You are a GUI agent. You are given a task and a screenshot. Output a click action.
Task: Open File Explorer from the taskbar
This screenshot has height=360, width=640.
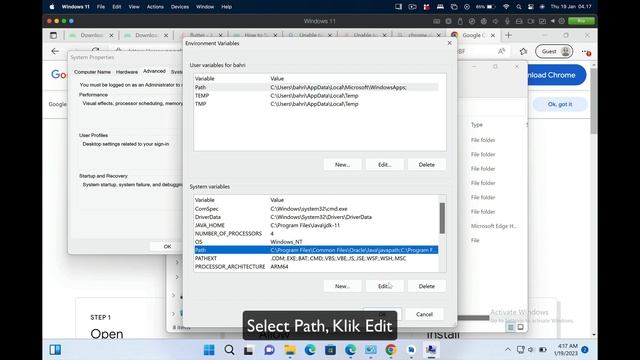290,350
